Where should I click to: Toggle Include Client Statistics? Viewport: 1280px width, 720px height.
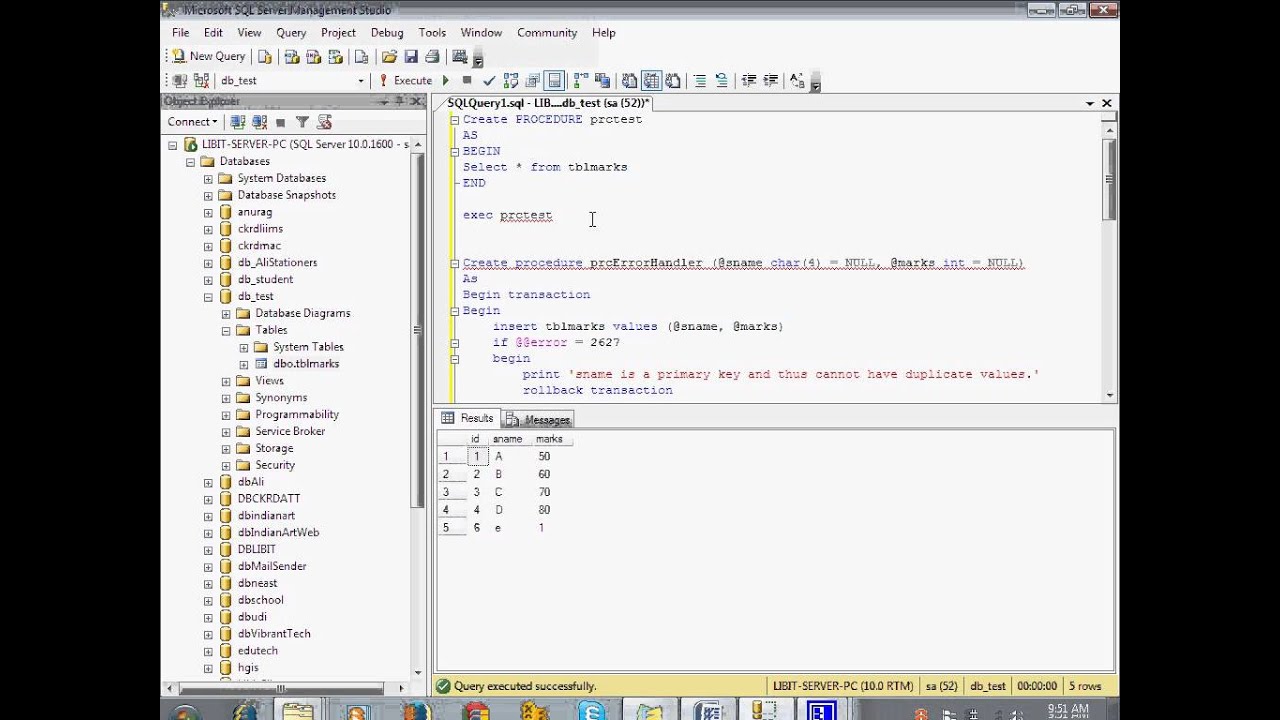602,80
